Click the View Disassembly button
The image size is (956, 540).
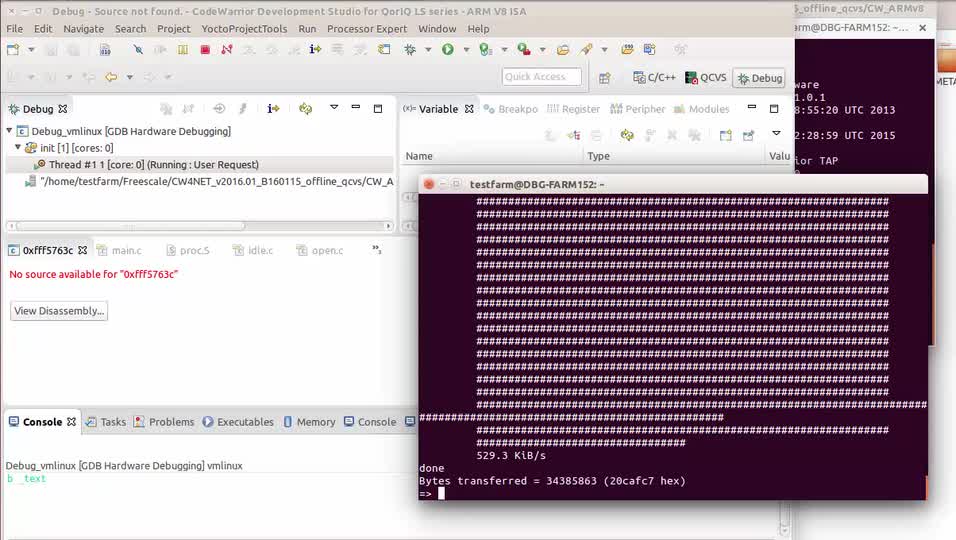(x=59, y=311)
